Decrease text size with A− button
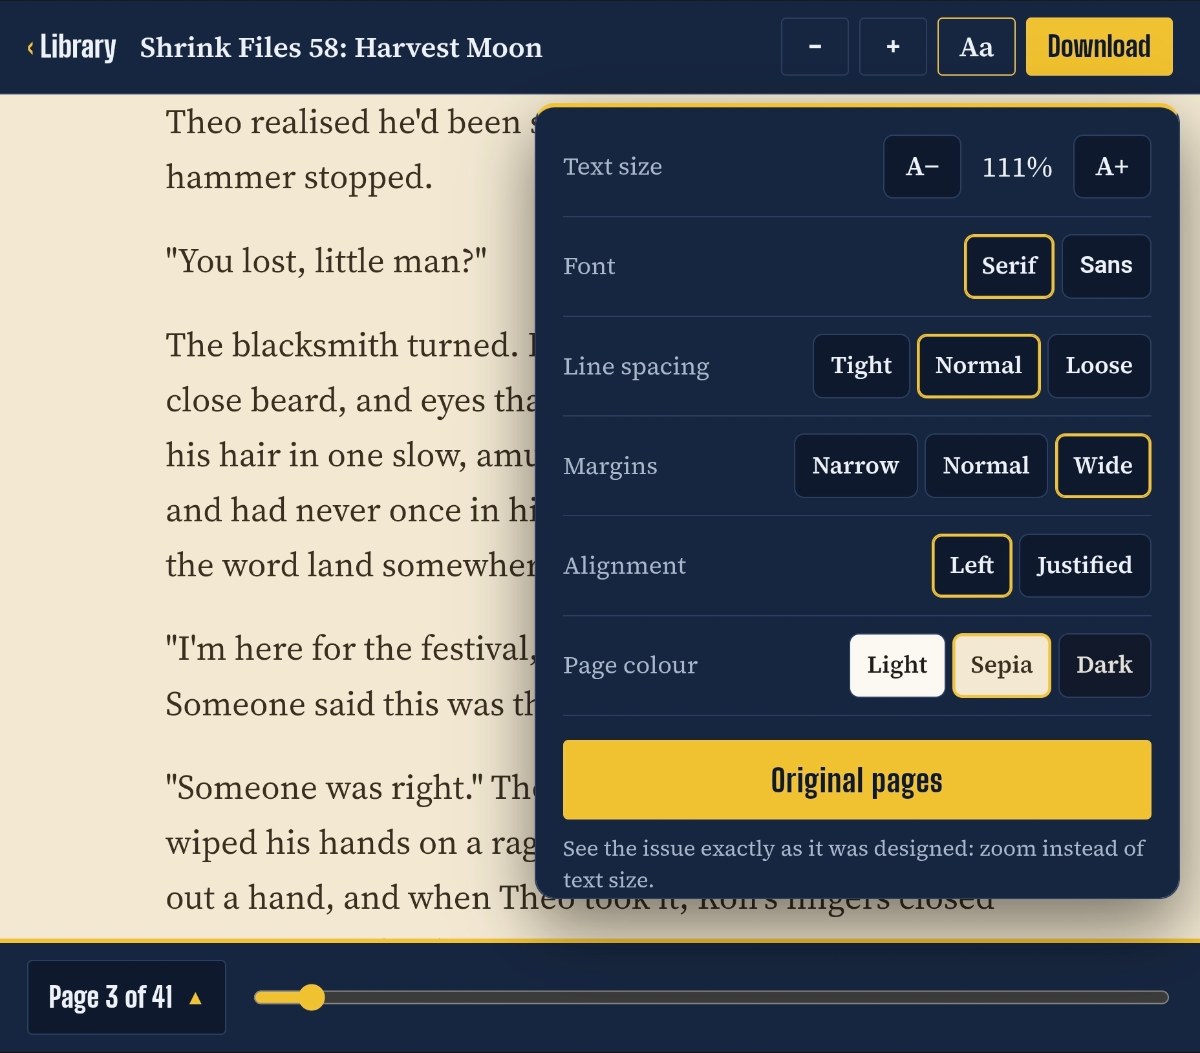Screen dimensions: 1200x1053 click(x=922, y=167)
